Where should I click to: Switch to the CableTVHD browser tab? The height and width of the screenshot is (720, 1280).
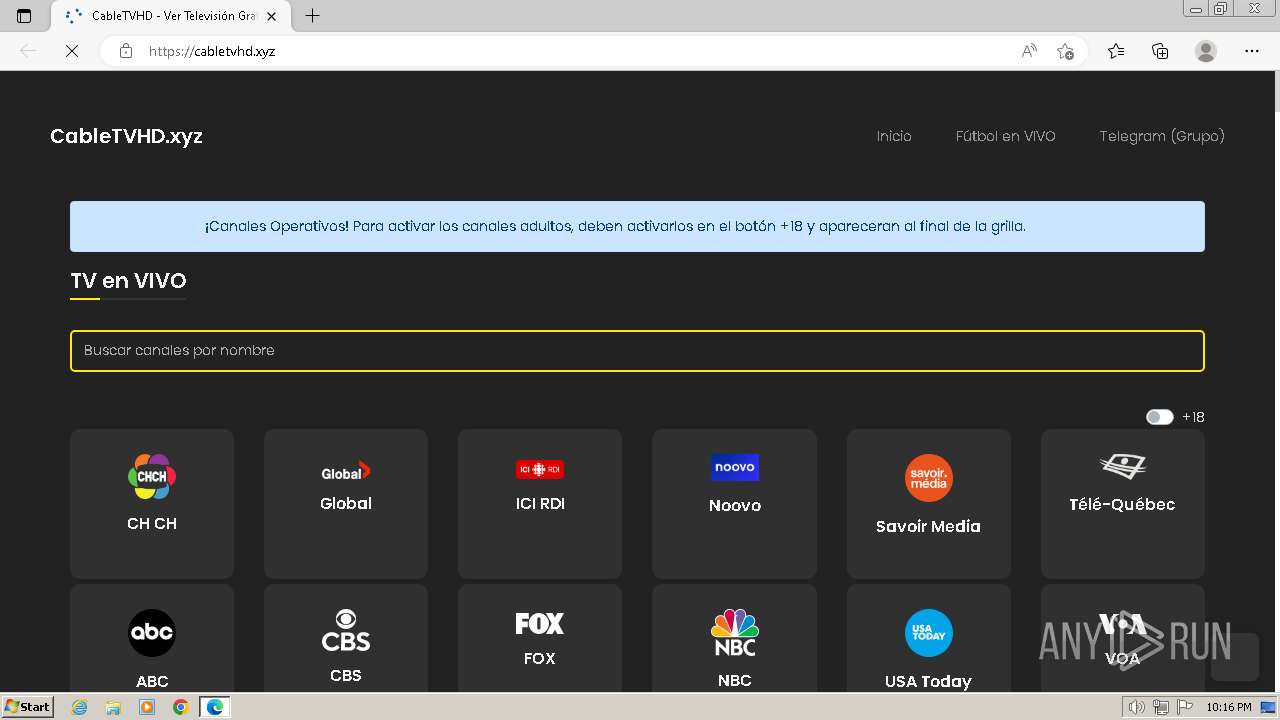(x=170, y=16)
